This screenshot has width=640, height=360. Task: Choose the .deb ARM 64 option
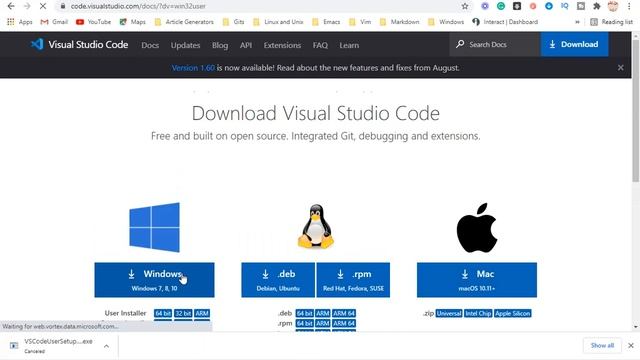coord(344,313)
